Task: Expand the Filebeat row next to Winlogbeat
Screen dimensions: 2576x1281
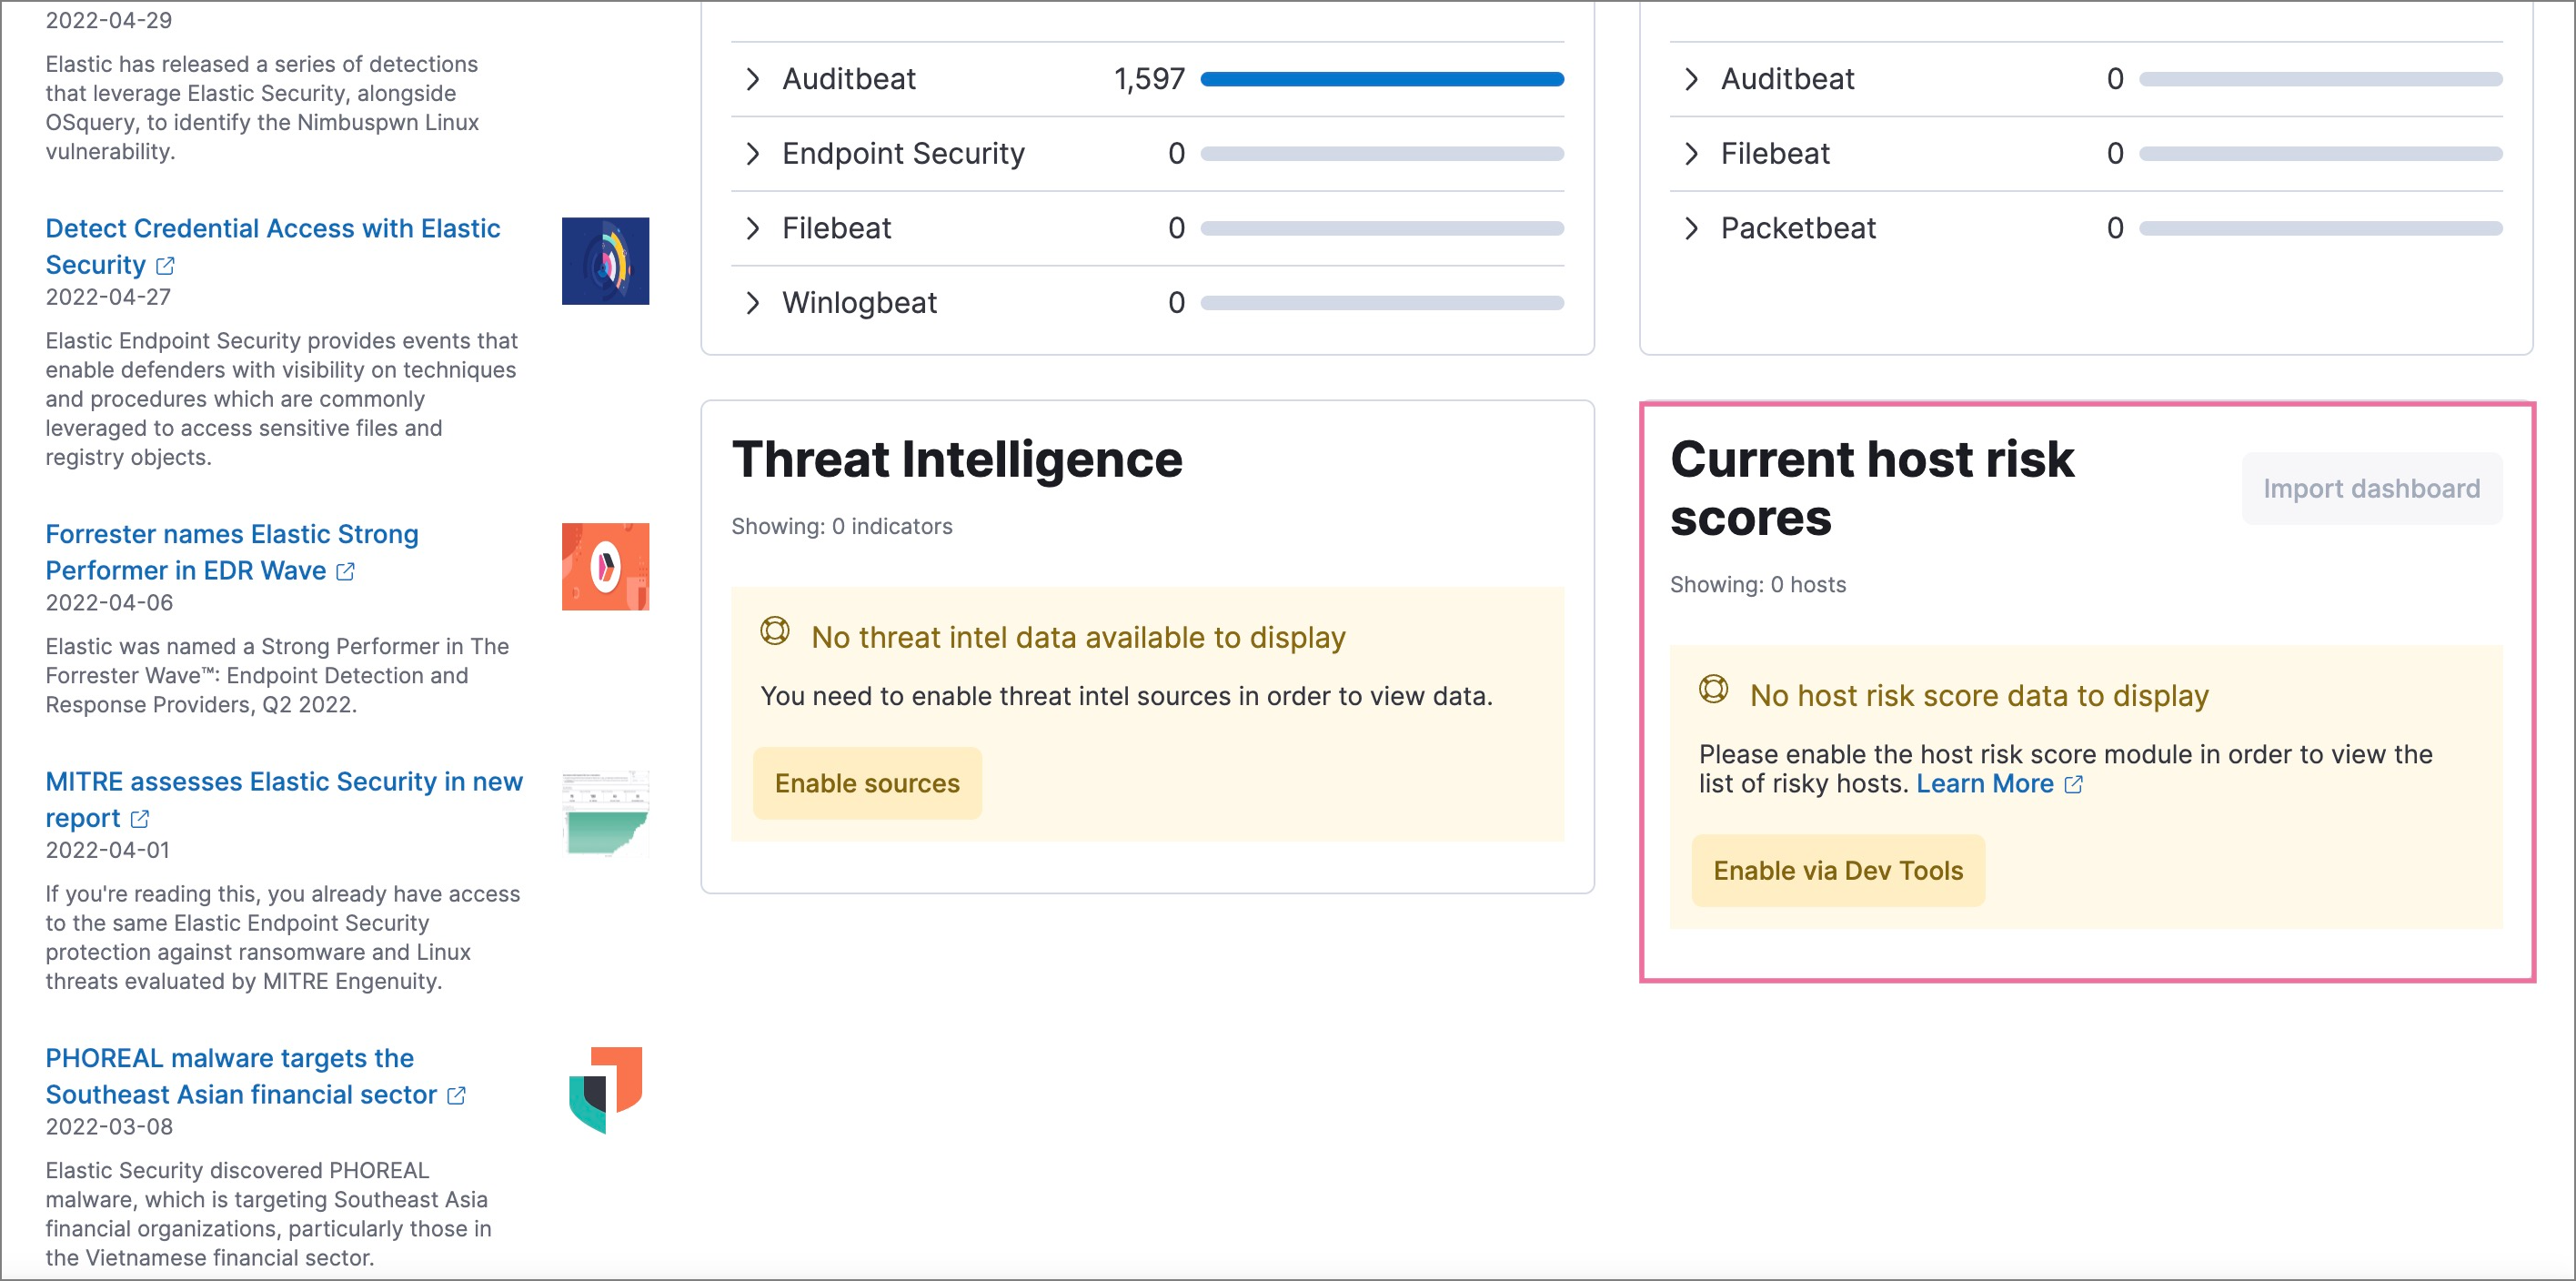Action: tap(753, 228)
